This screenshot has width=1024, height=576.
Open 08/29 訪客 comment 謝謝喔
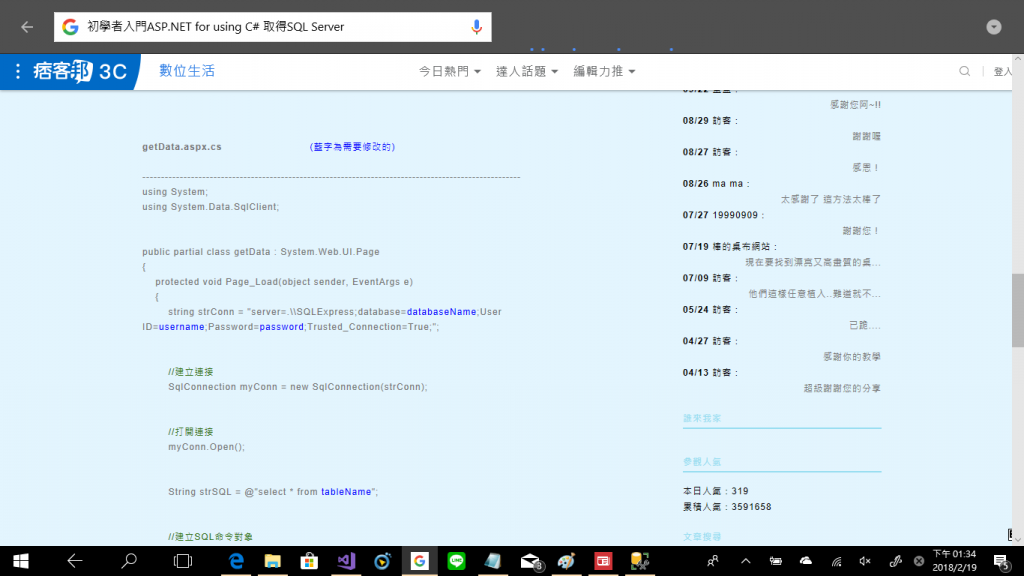click(x=866, y=136)
